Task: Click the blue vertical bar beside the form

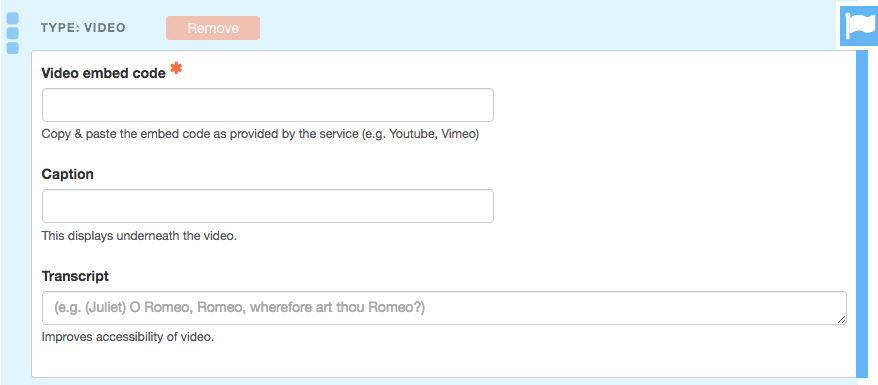Action: tap(862, 213)
